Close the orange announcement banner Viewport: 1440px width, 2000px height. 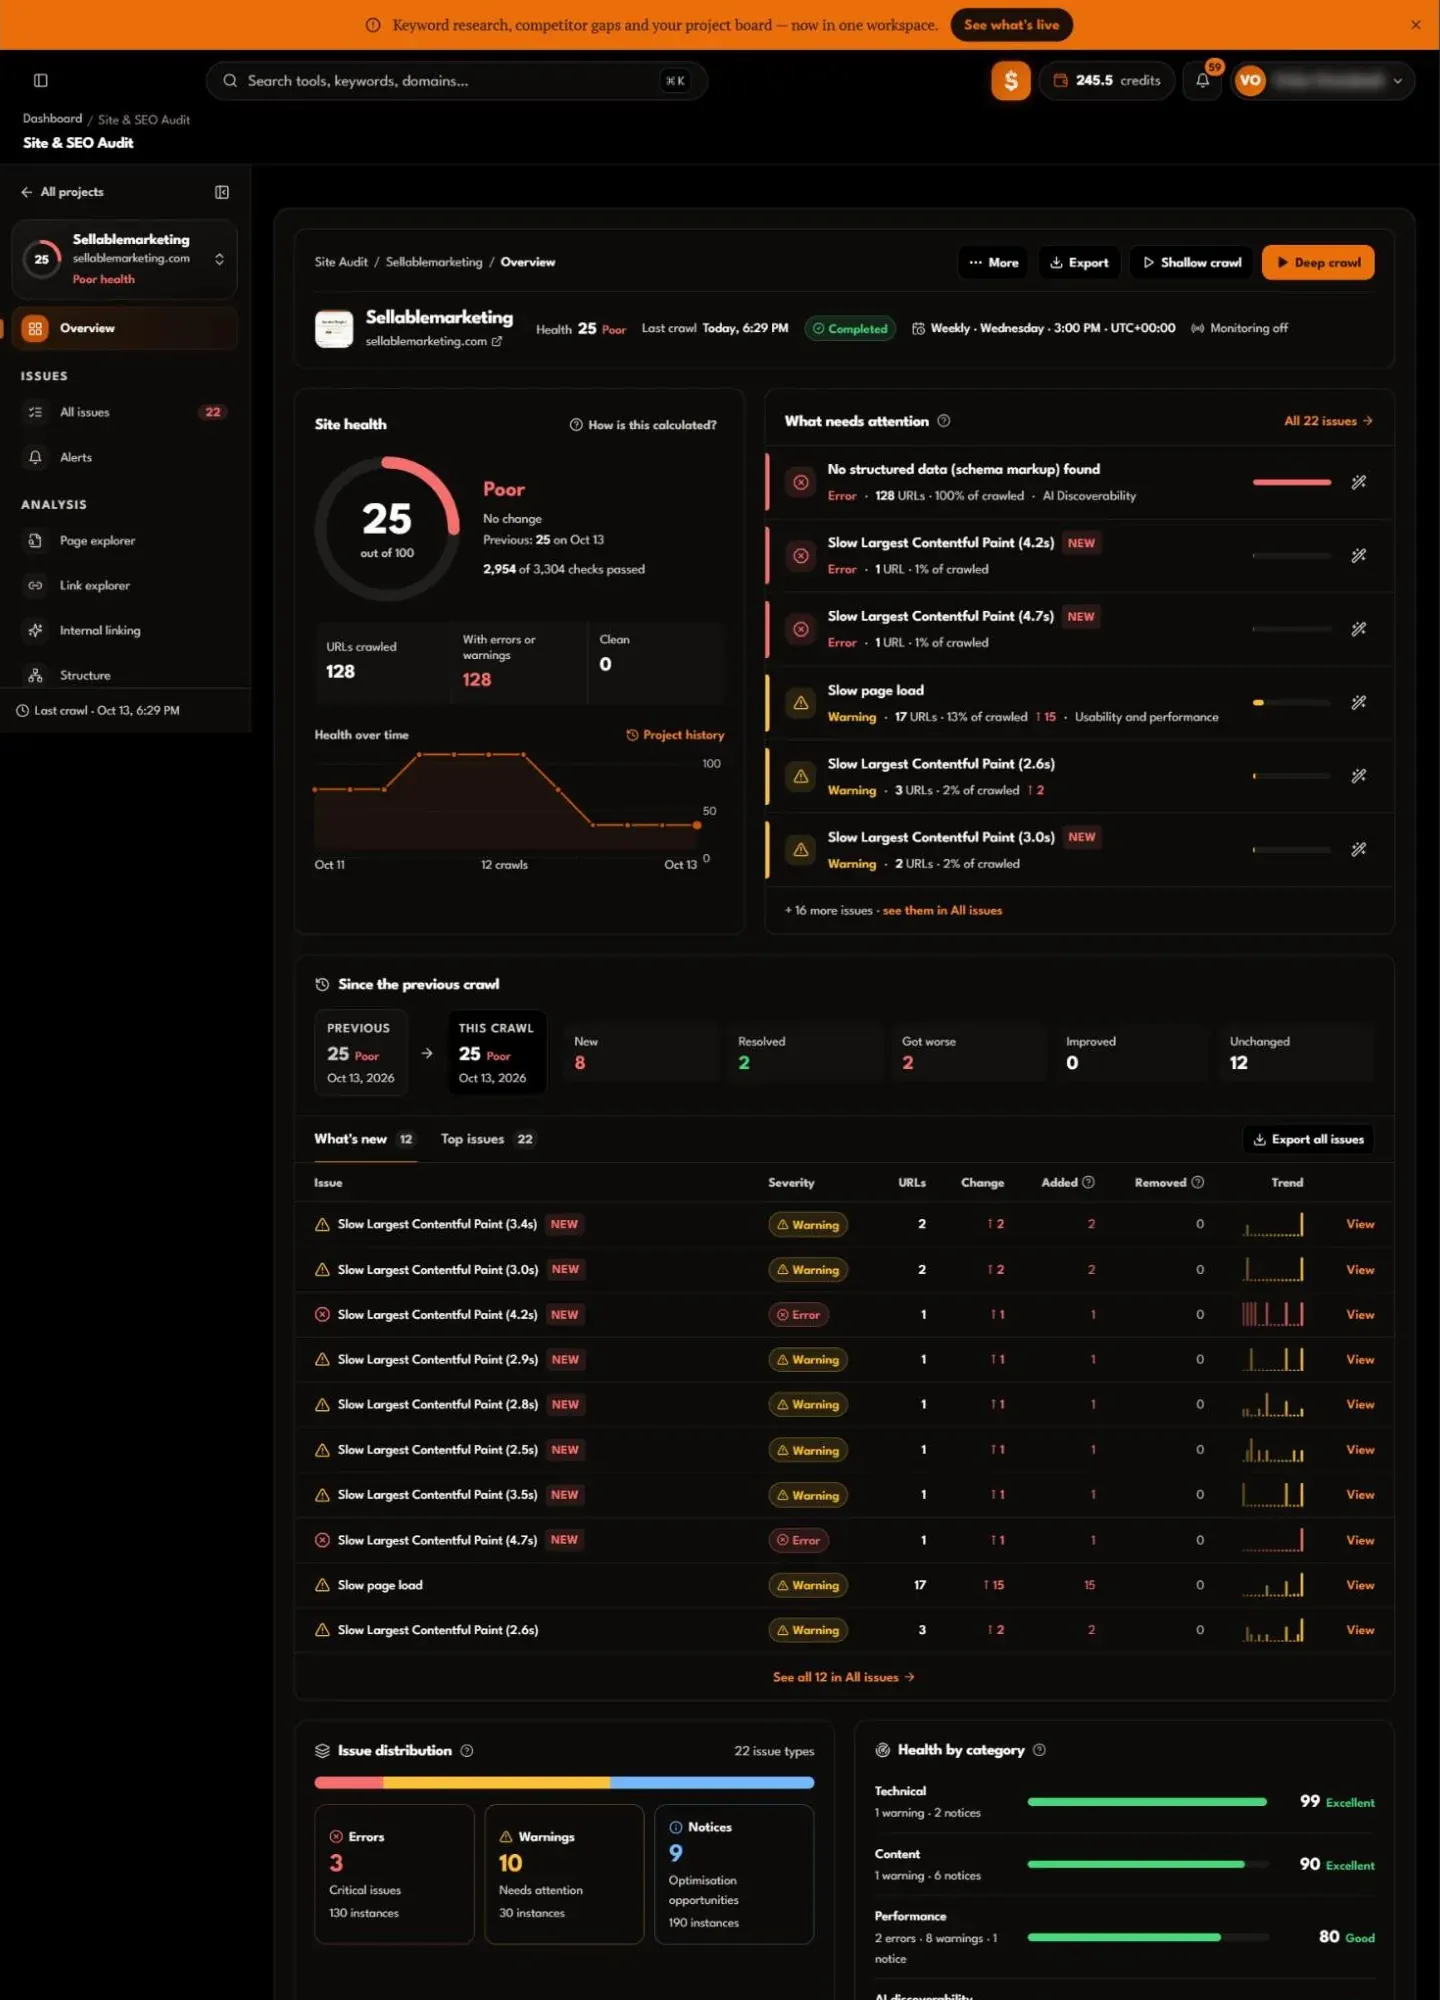click(1415, 25)
